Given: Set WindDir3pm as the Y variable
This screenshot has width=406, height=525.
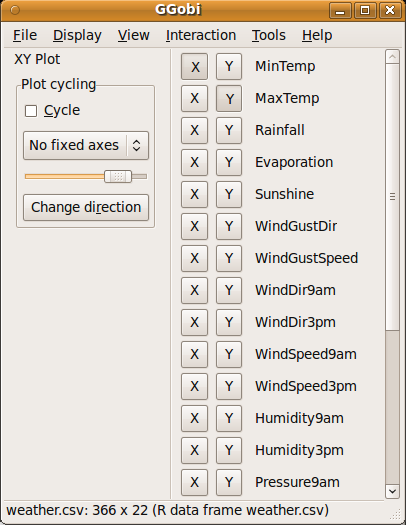Looking at the screenshot, I should [229, 322].
